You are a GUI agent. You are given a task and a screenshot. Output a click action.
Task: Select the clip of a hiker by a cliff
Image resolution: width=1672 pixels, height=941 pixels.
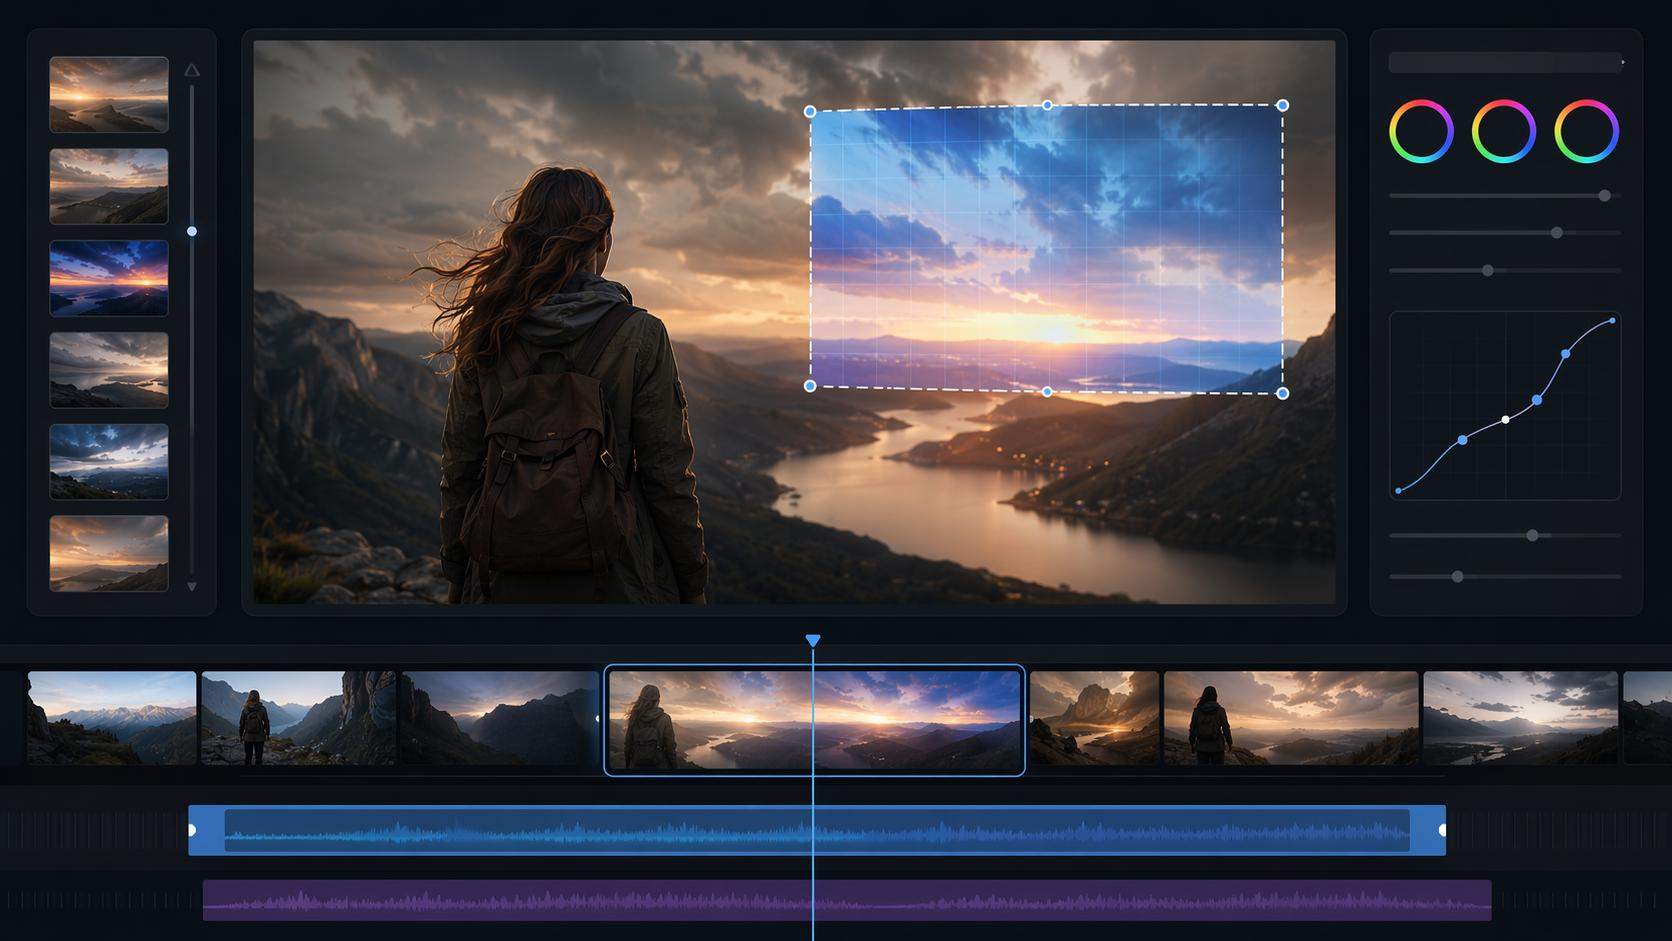click(298, 718)
